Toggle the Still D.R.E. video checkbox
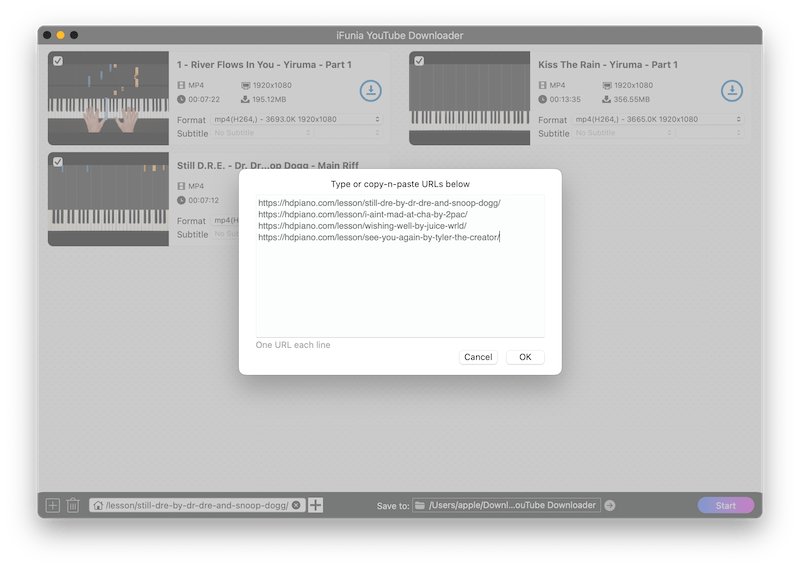 tap(58, 161)
